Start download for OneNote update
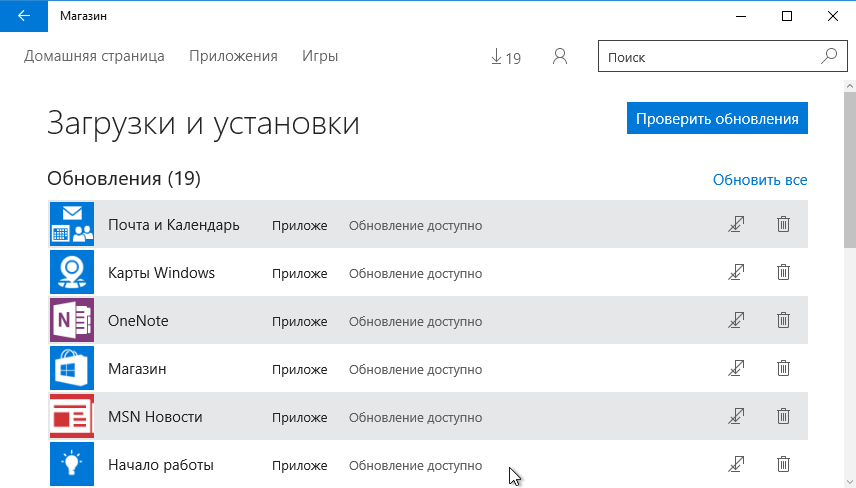 (737, 321)
